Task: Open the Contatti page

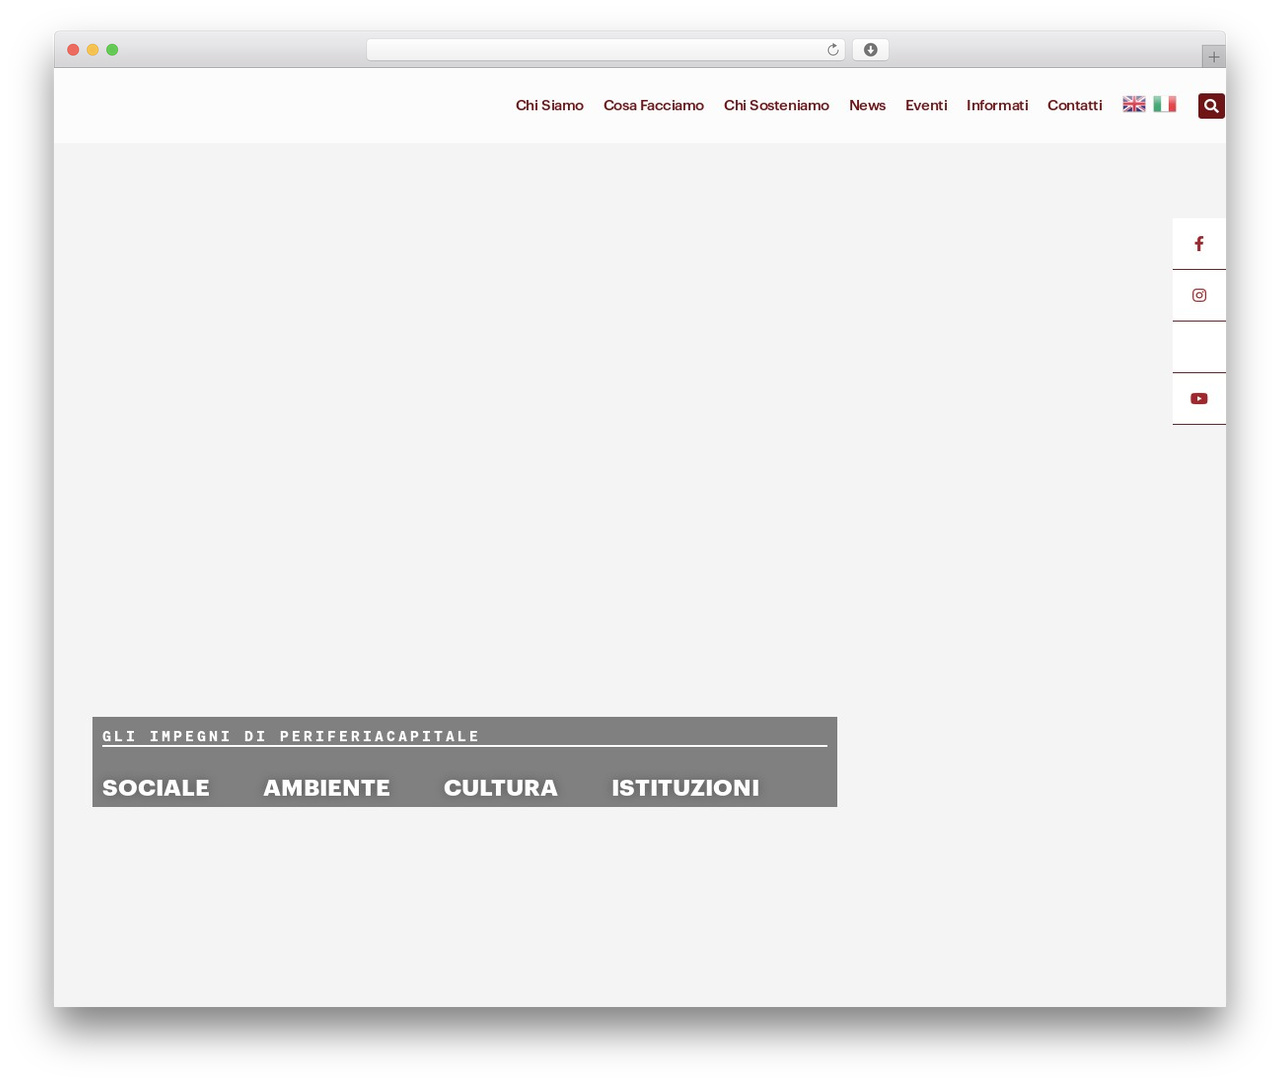Action: 1074,105
